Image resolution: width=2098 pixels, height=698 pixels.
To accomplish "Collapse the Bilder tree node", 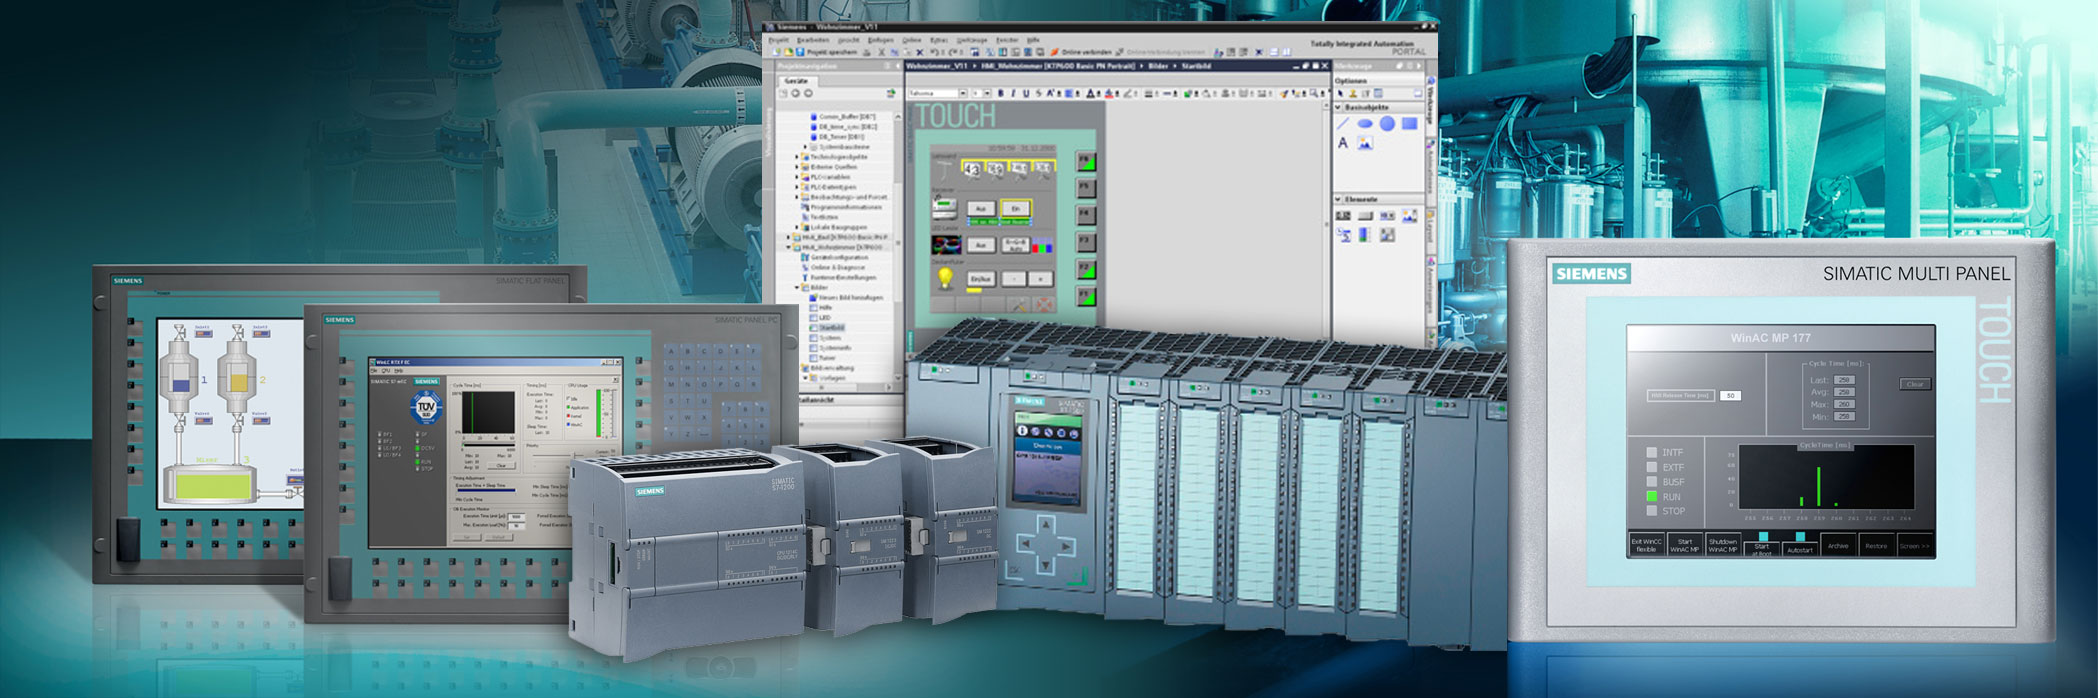I will point(797,287).
